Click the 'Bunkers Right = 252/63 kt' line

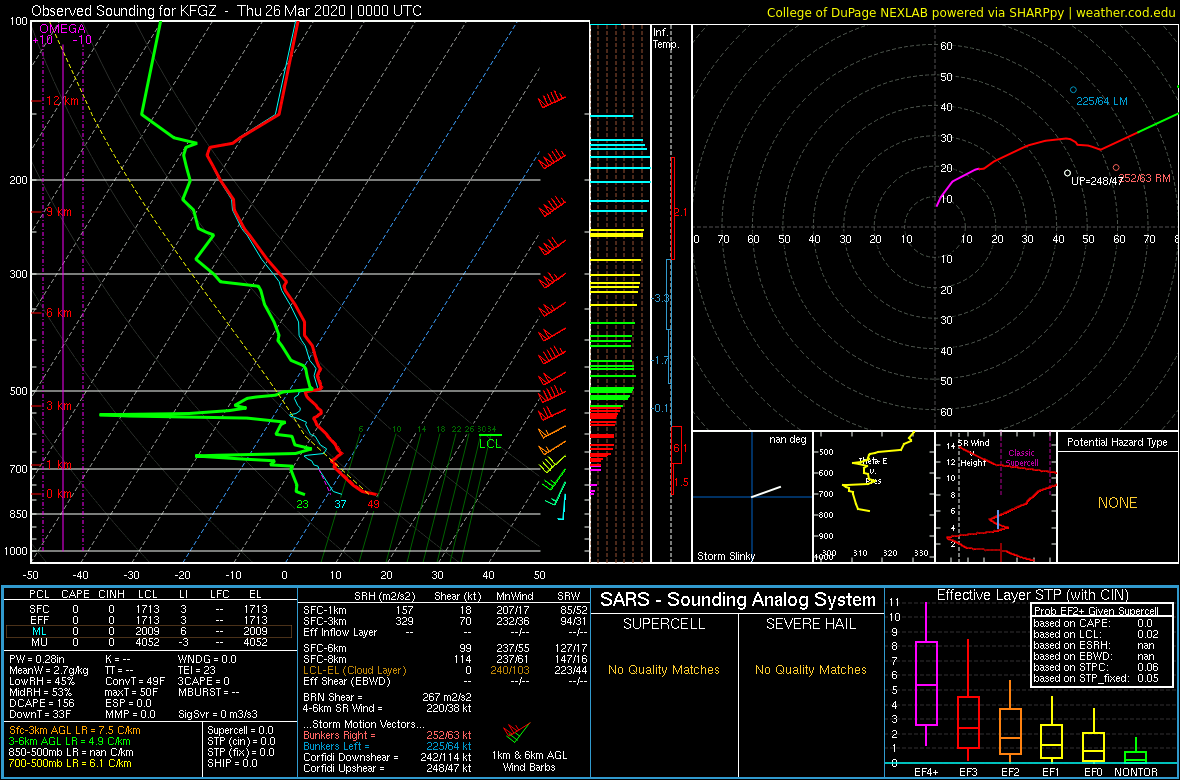[x=387, y=736]
